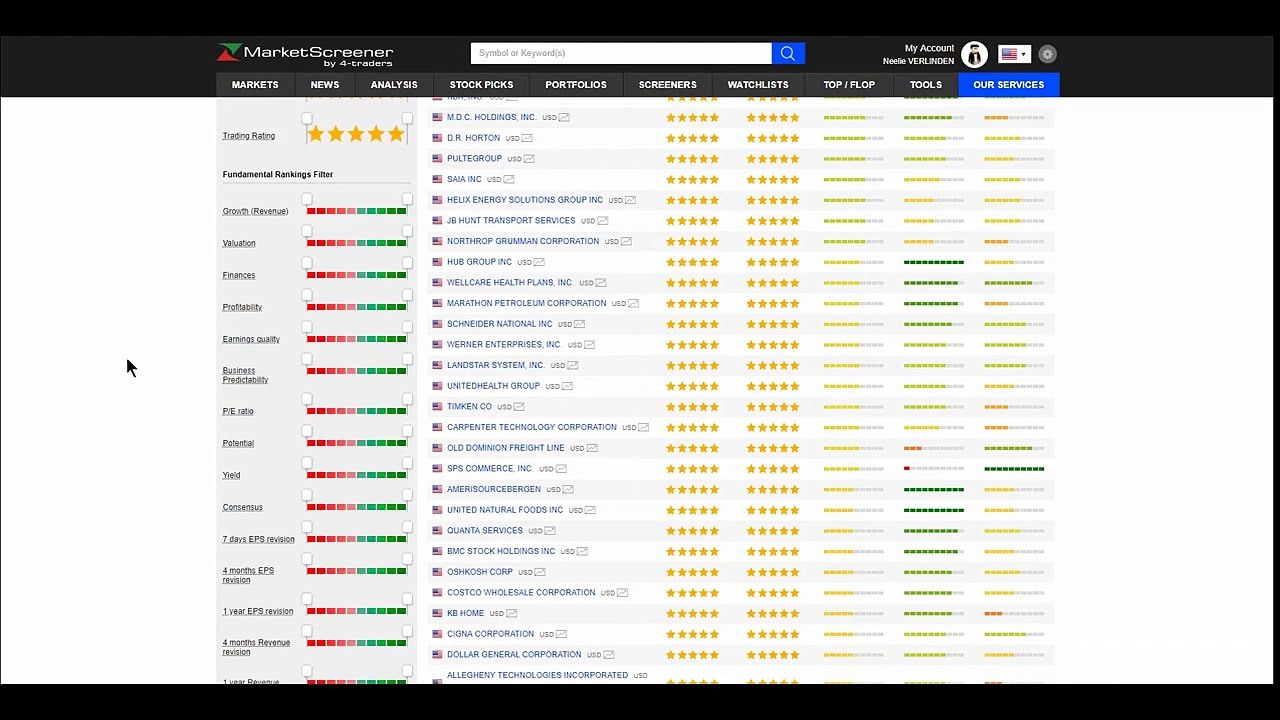The image size is (1280, 720).
Task: Open chart icon for Marathon Petroleum Corporation
Action: click(x=633, y=304)
